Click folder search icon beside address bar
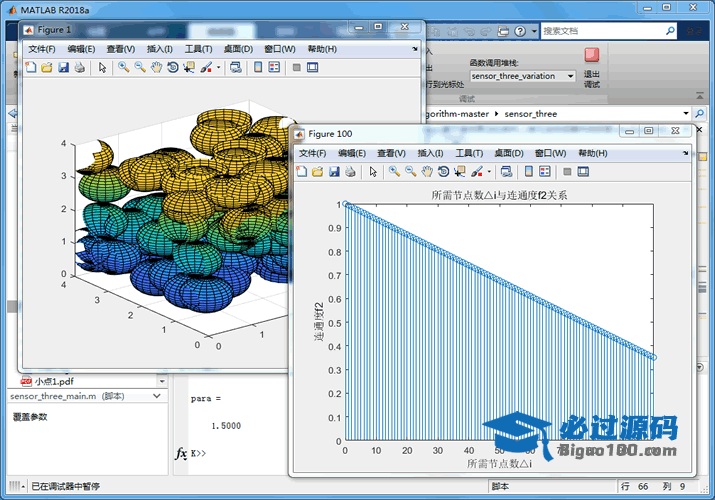715x500 pixels. tap(699, 113)
